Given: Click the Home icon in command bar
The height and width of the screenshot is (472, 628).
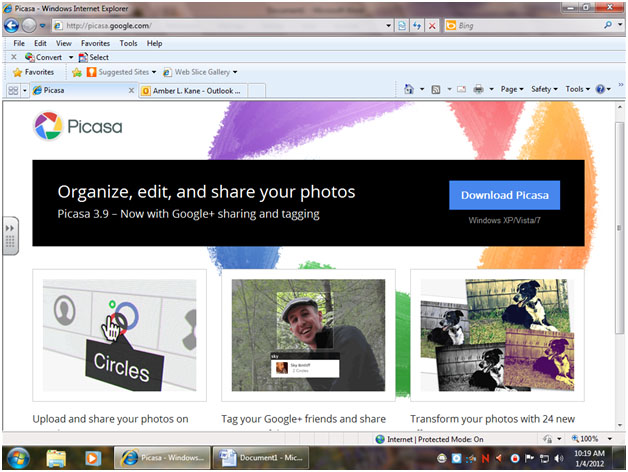Looking at the screenshot, I should point(409,89).
